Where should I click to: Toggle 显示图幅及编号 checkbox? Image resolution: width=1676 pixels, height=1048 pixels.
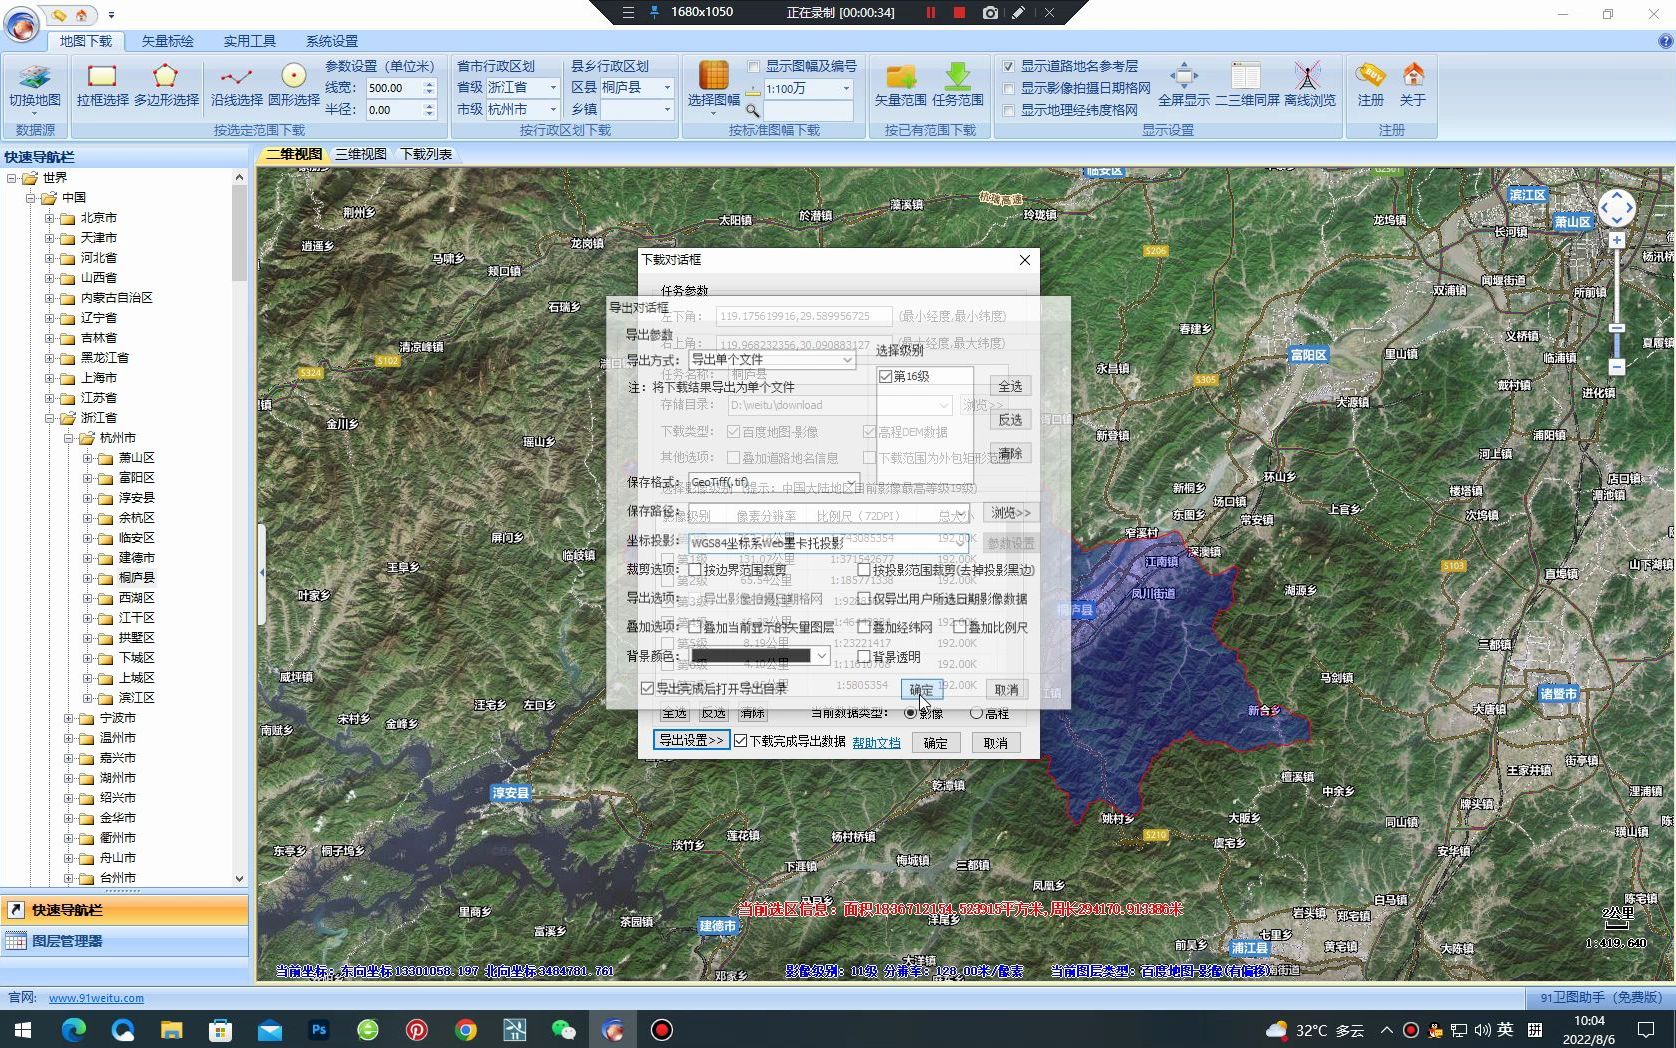pyautogui.click(x=754, y=66)
